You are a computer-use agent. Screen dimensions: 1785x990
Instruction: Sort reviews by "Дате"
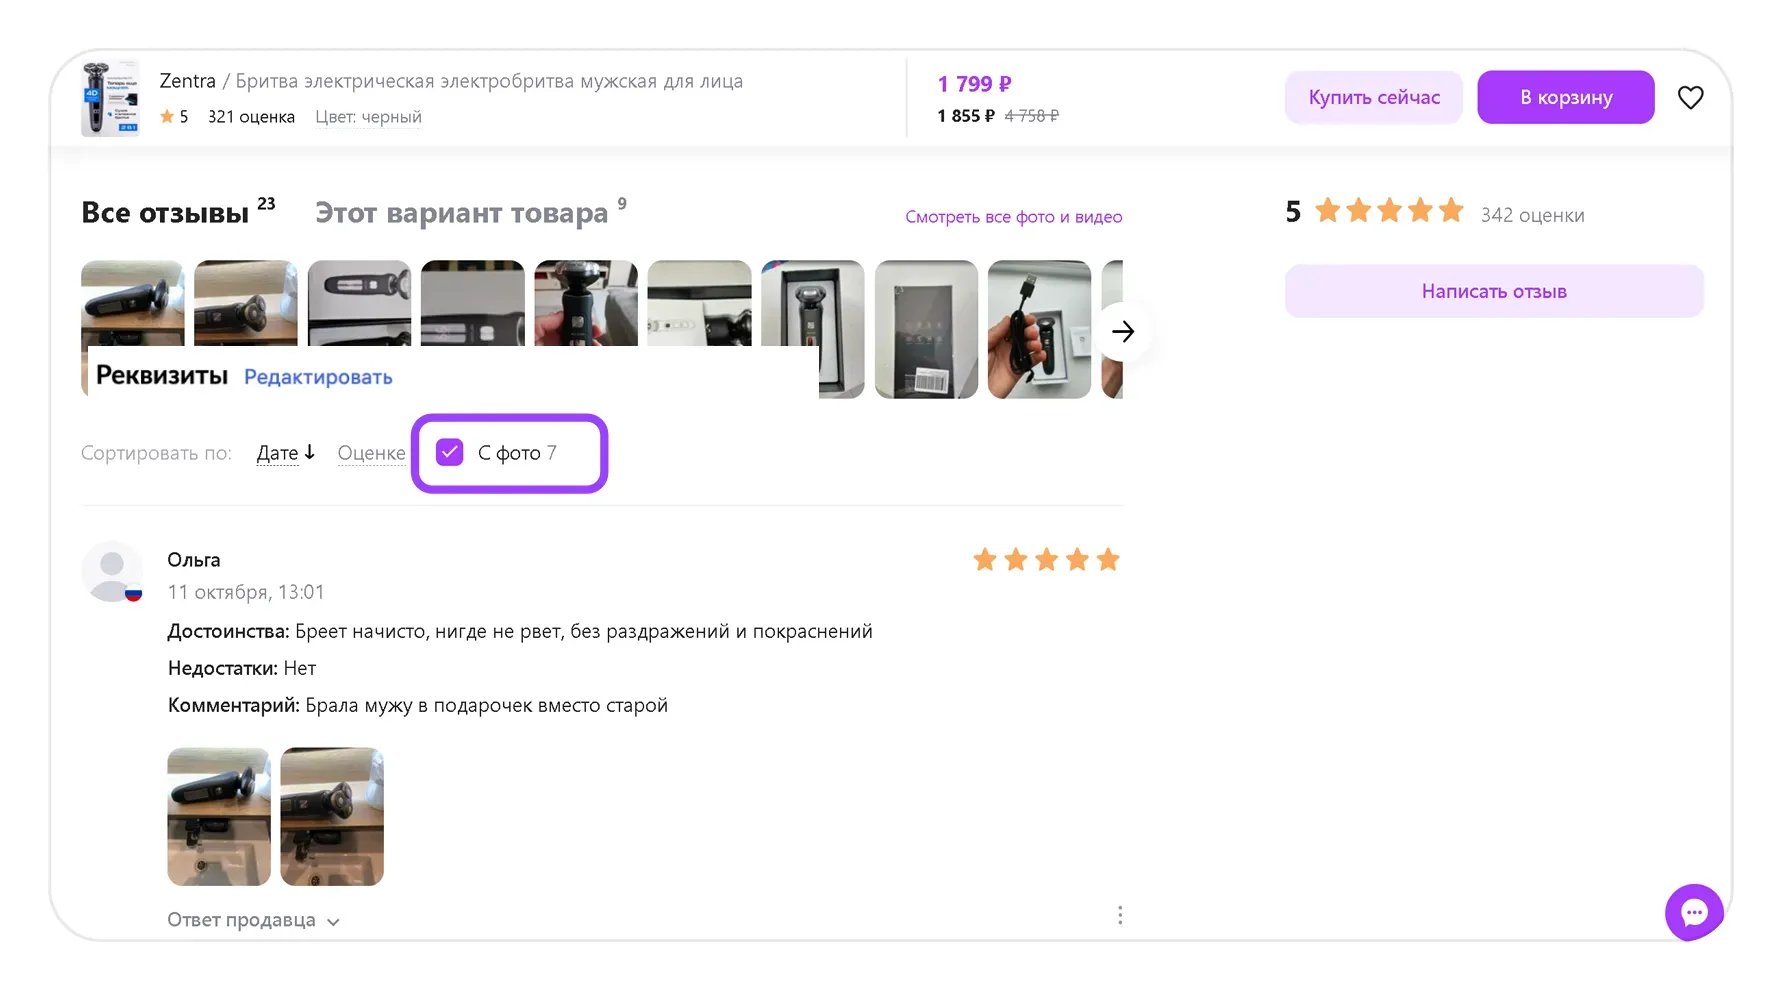tap(285, 453)
